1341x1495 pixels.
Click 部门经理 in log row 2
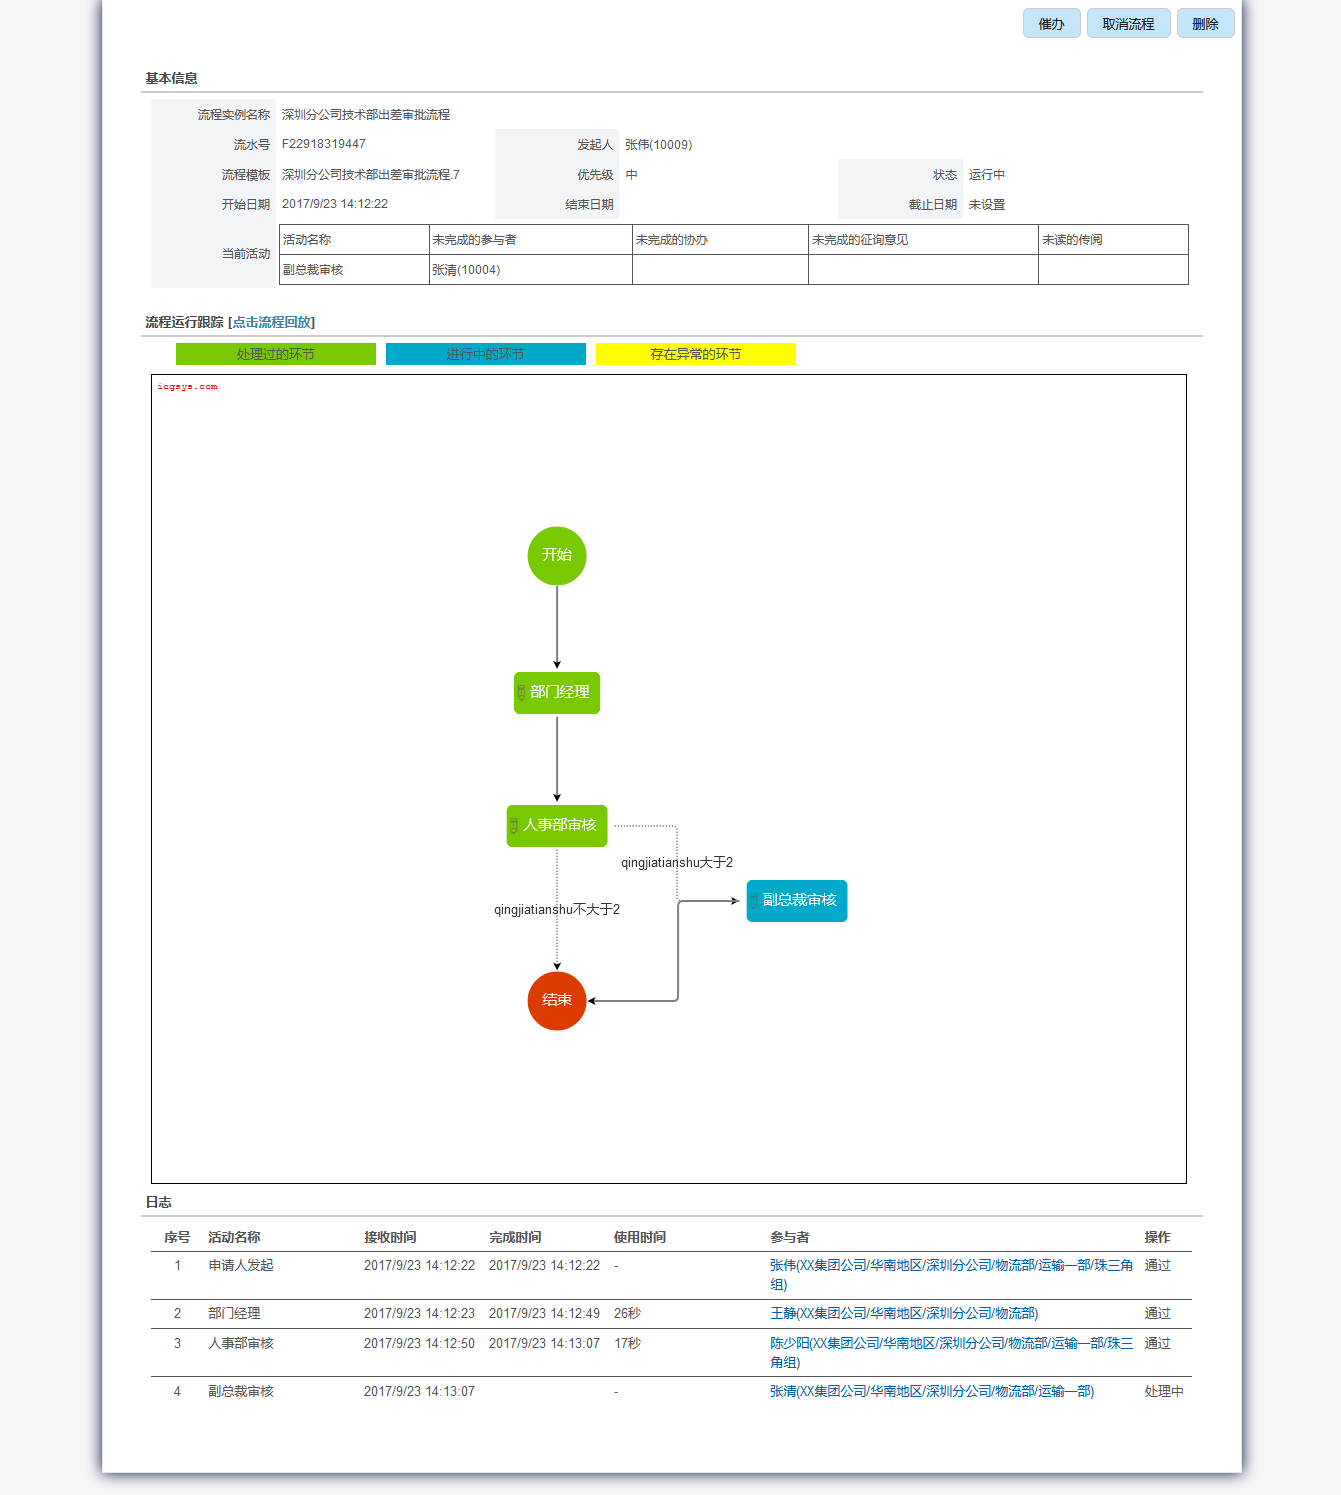[x=234, y=1313]
